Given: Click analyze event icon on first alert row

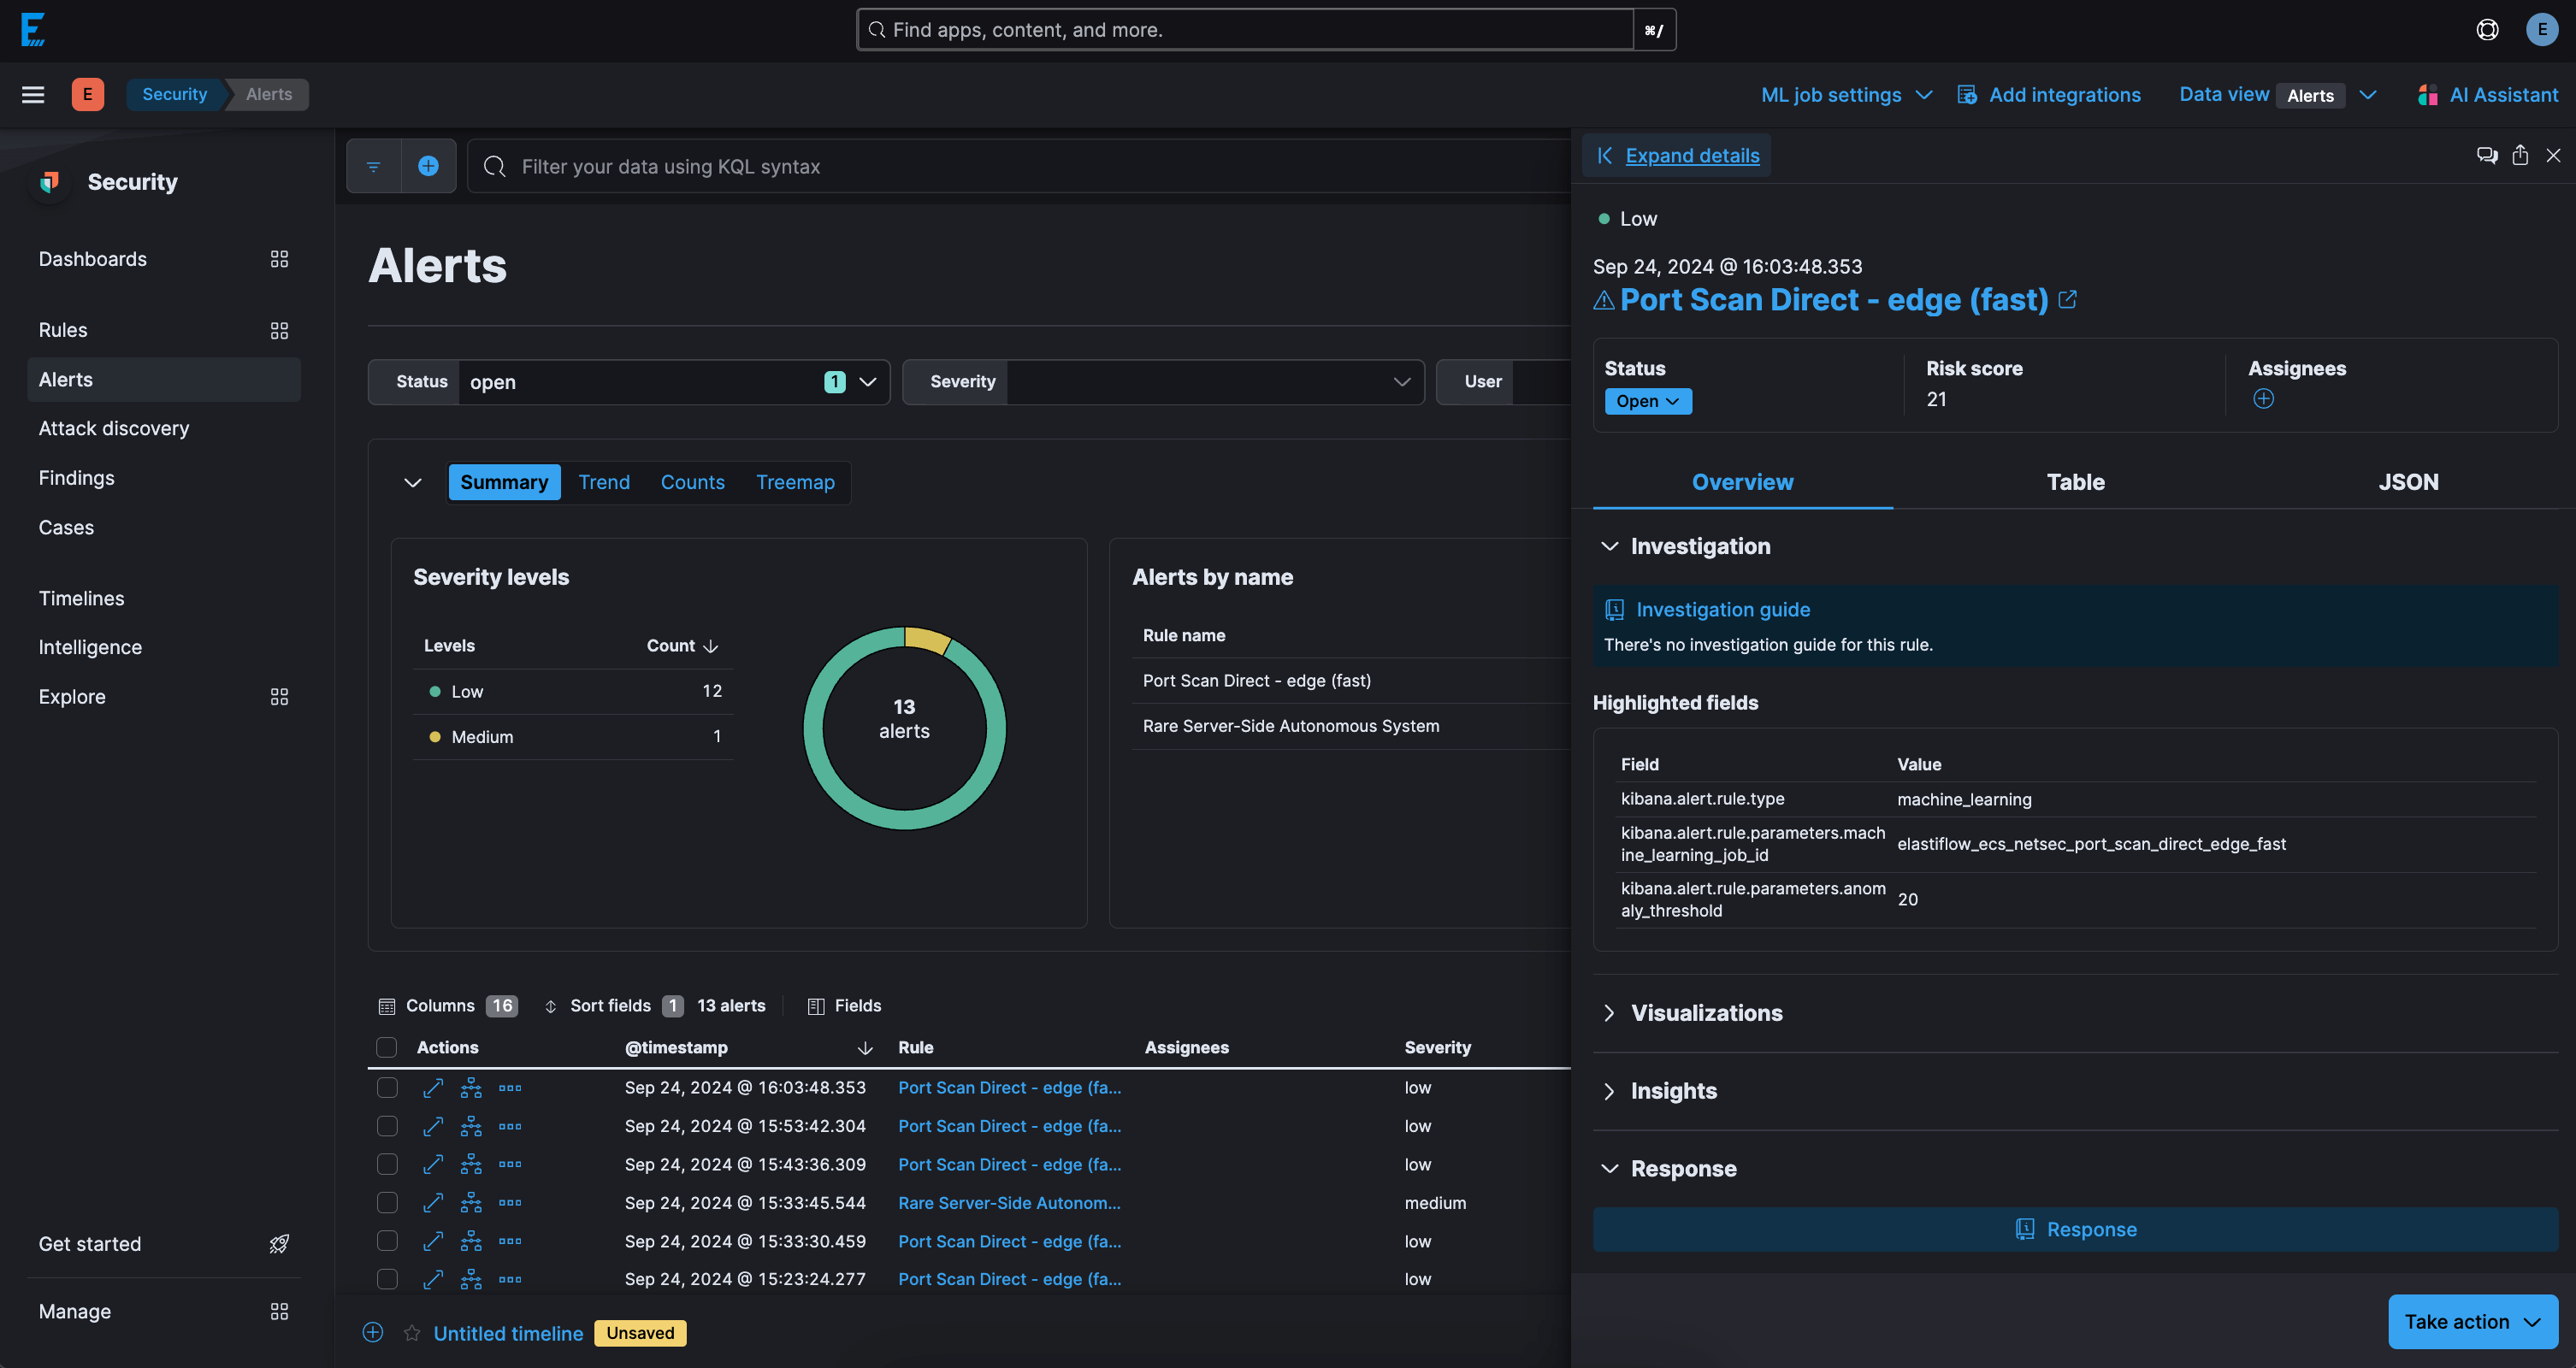Looking at the screenshot, I should pos(471,1088).
